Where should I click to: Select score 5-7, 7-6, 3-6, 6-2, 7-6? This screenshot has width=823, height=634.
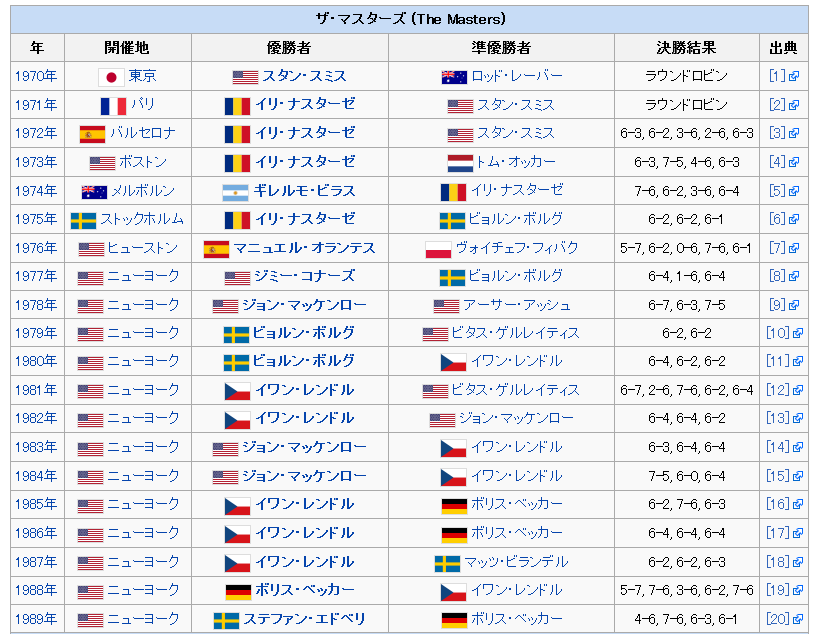pyautogui.click(x=686, y=591)
